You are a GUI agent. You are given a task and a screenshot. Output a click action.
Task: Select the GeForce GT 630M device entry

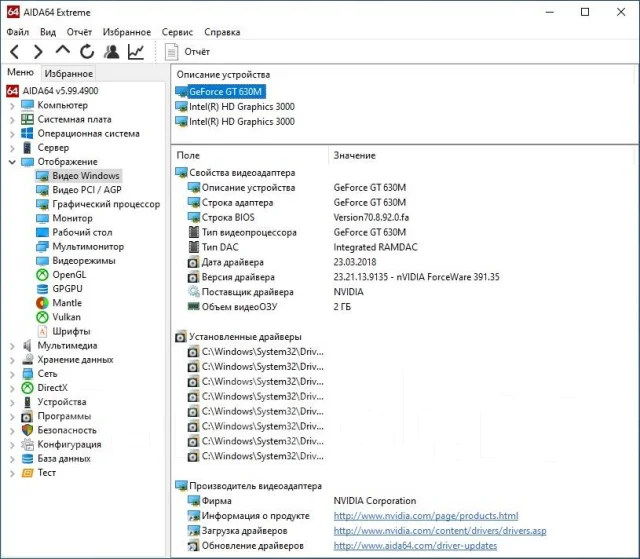[220, 91]
